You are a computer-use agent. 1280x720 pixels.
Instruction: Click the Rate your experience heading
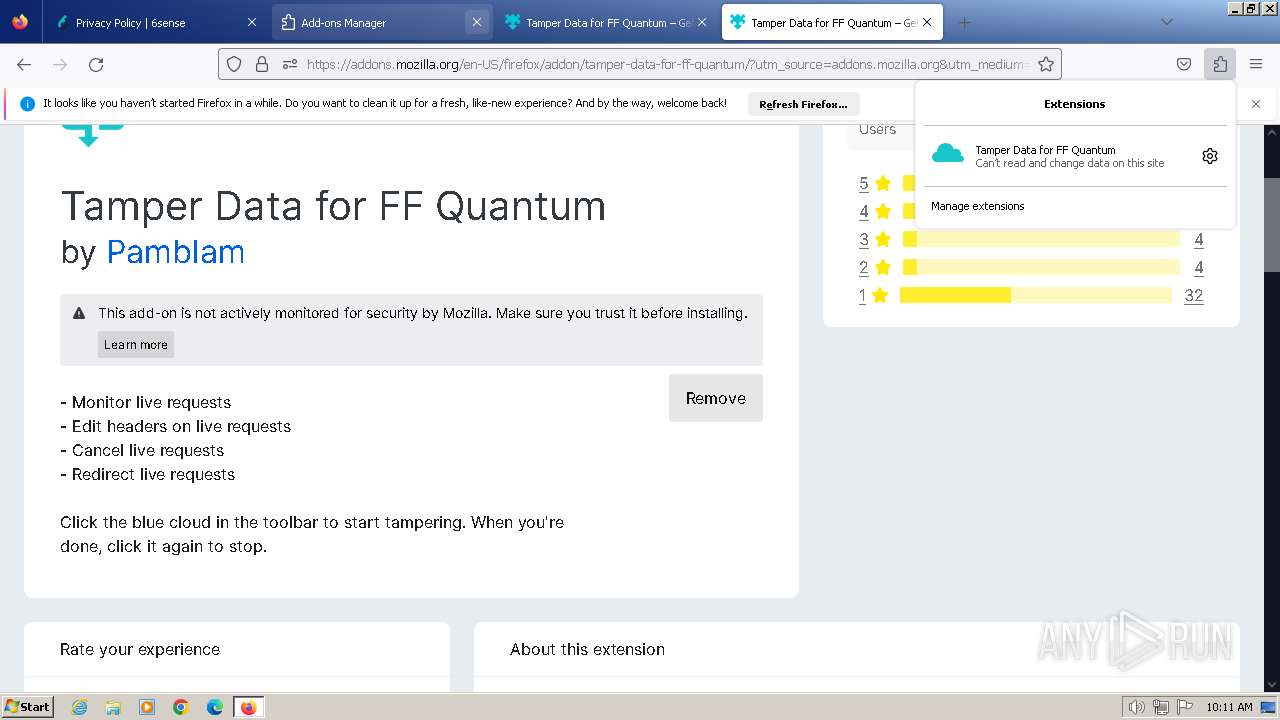(x=140, y=649)
